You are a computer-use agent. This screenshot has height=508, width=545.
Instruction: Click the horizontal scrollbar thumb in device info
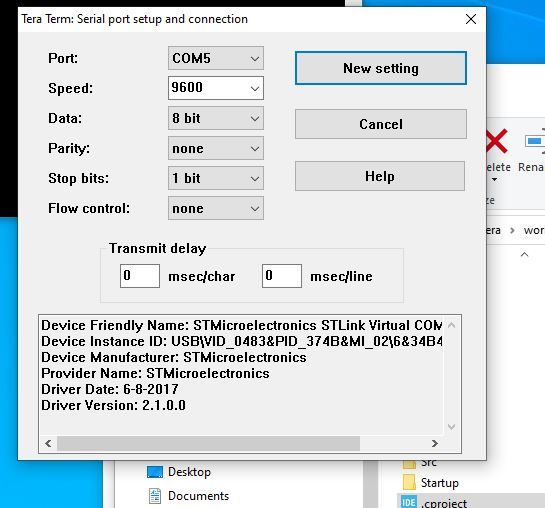pos(209,443)
